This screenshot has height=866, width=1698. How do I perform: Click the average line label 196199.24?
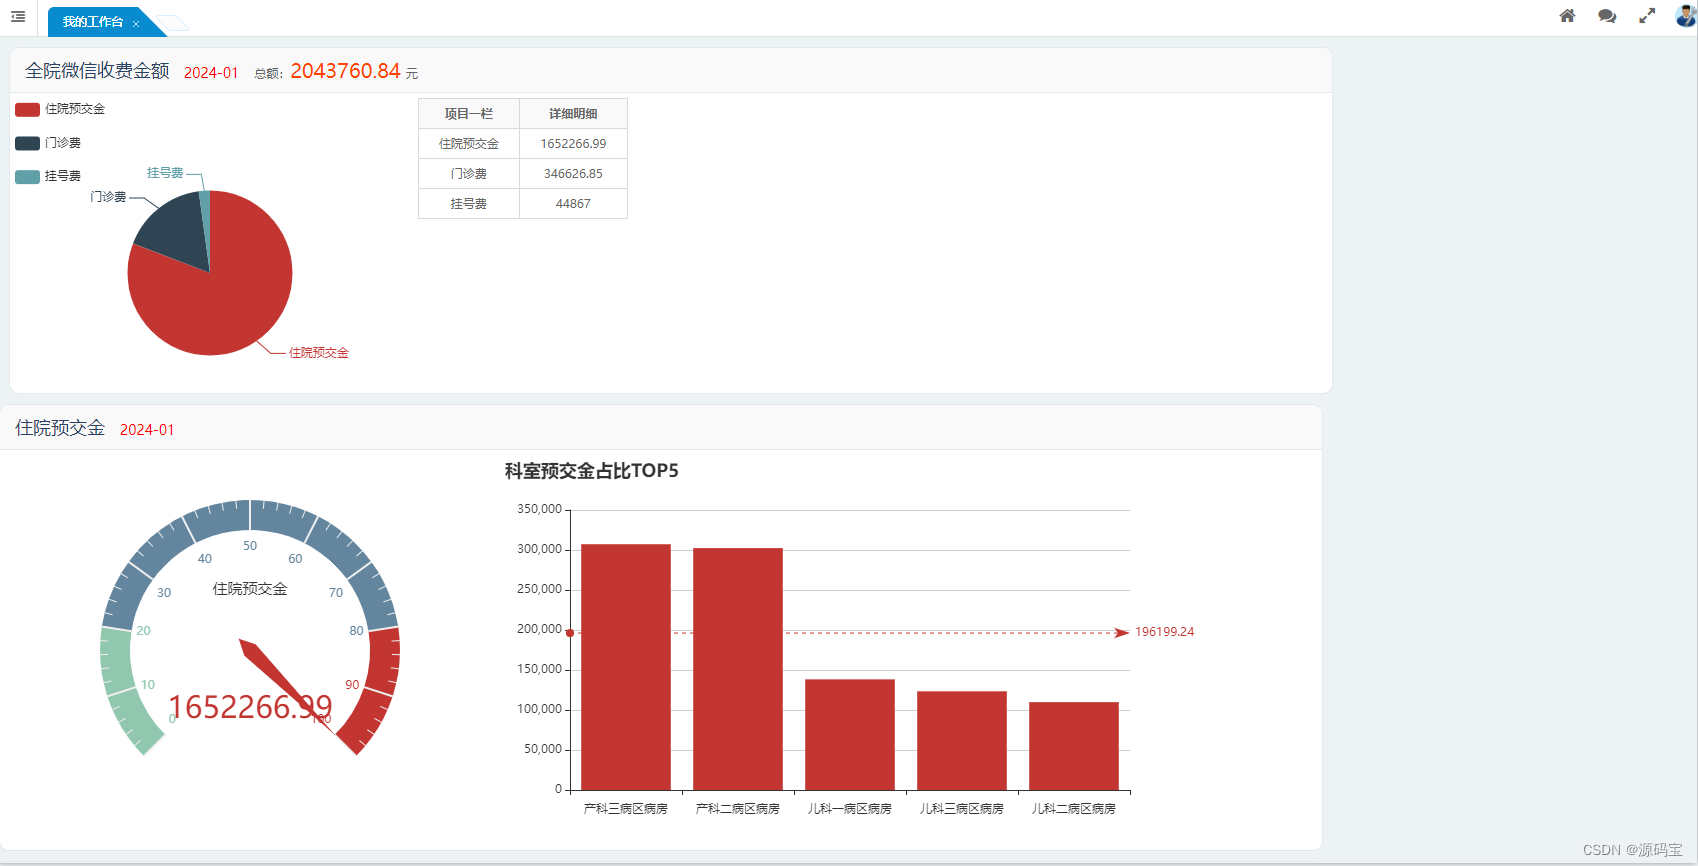point(1164,632)
